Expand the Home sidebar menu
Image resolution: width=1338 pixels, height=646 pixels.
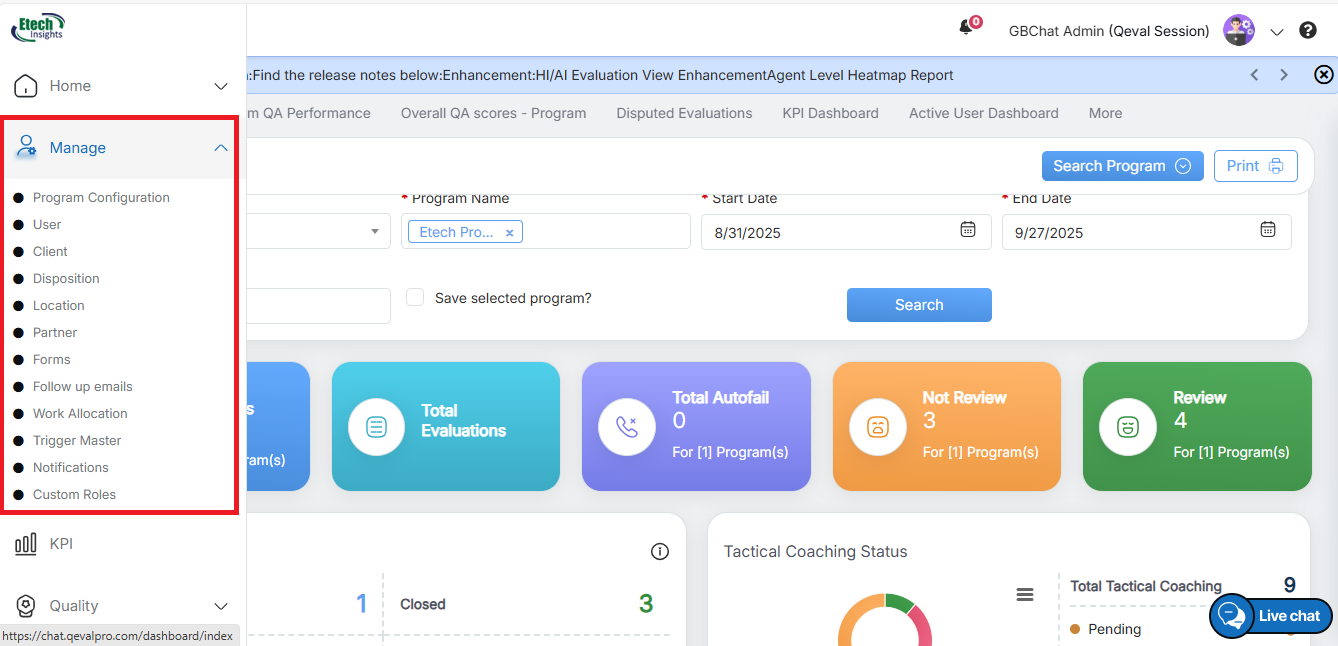tap(221, 87)
